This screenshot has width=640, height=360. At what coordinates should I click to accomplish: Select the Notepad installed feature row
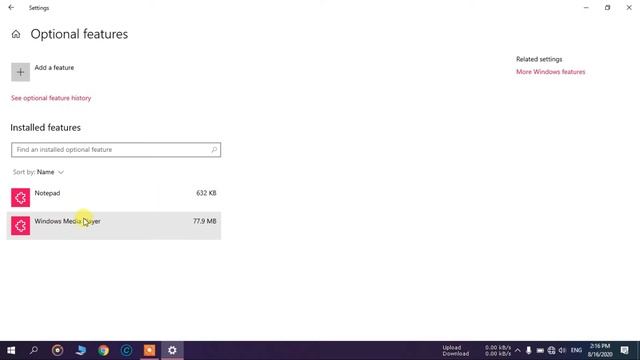[x=114, y=198]
